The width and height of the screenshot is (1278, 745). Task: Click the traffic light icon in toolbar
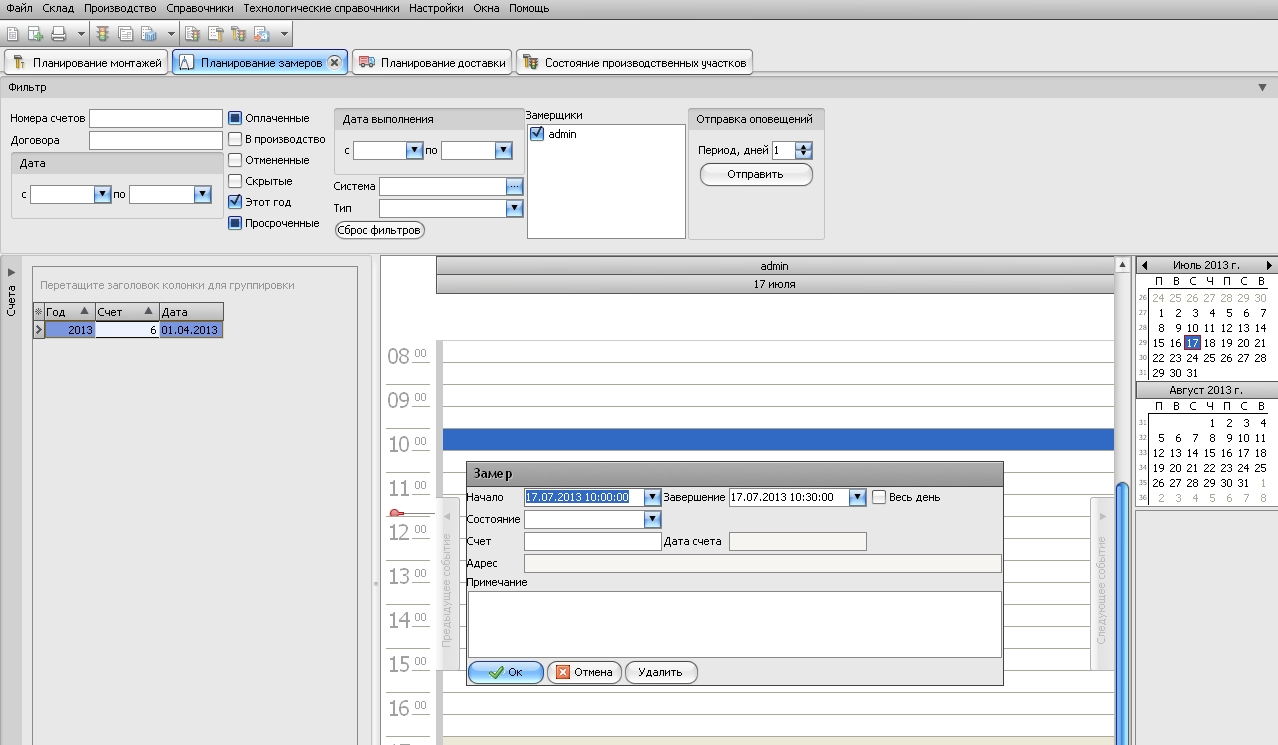(x=102, y=34)
